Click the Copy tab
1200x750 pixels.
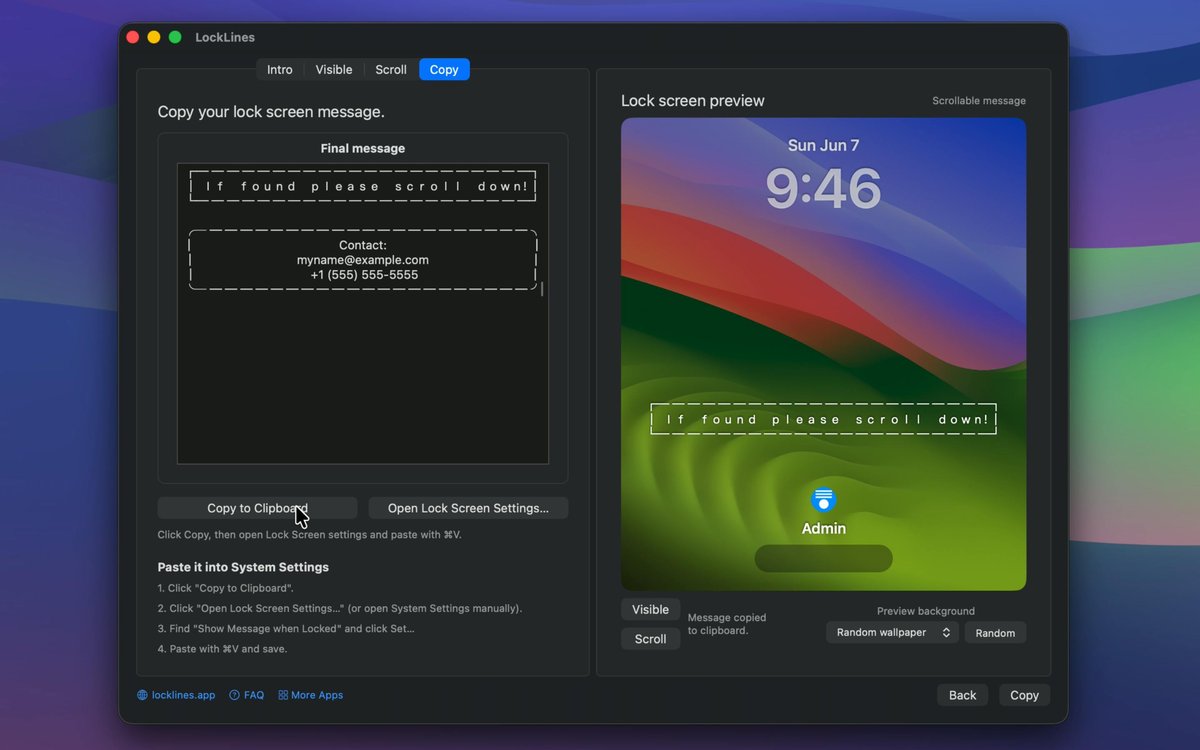point(444,69)
